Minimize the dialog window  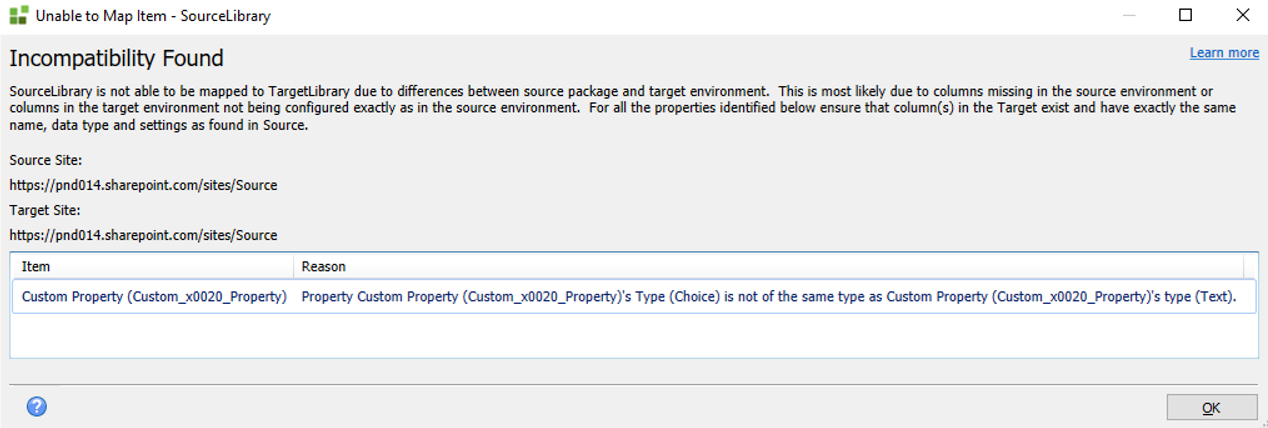click(x=1129, y=15)
